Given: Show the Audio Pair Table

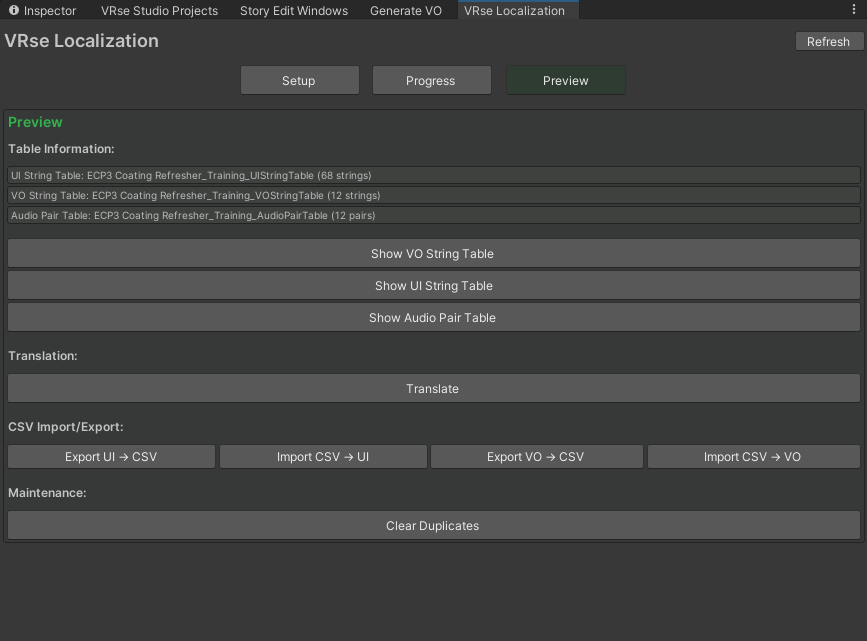Looking at the screenshot, I should pyautogui.click(x=432, y=317).
